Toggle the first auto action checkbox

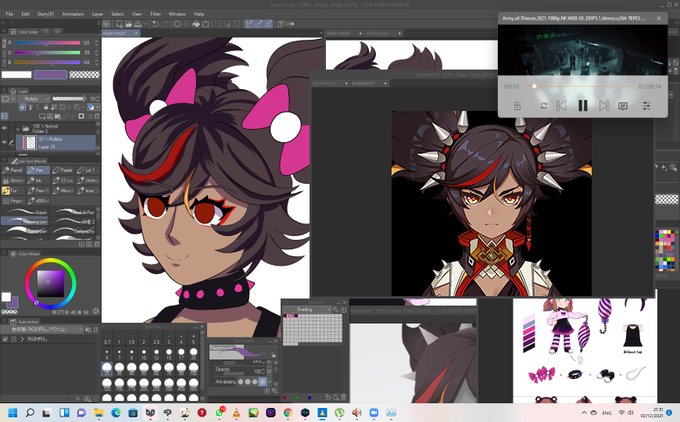click(x=5, y=339)
